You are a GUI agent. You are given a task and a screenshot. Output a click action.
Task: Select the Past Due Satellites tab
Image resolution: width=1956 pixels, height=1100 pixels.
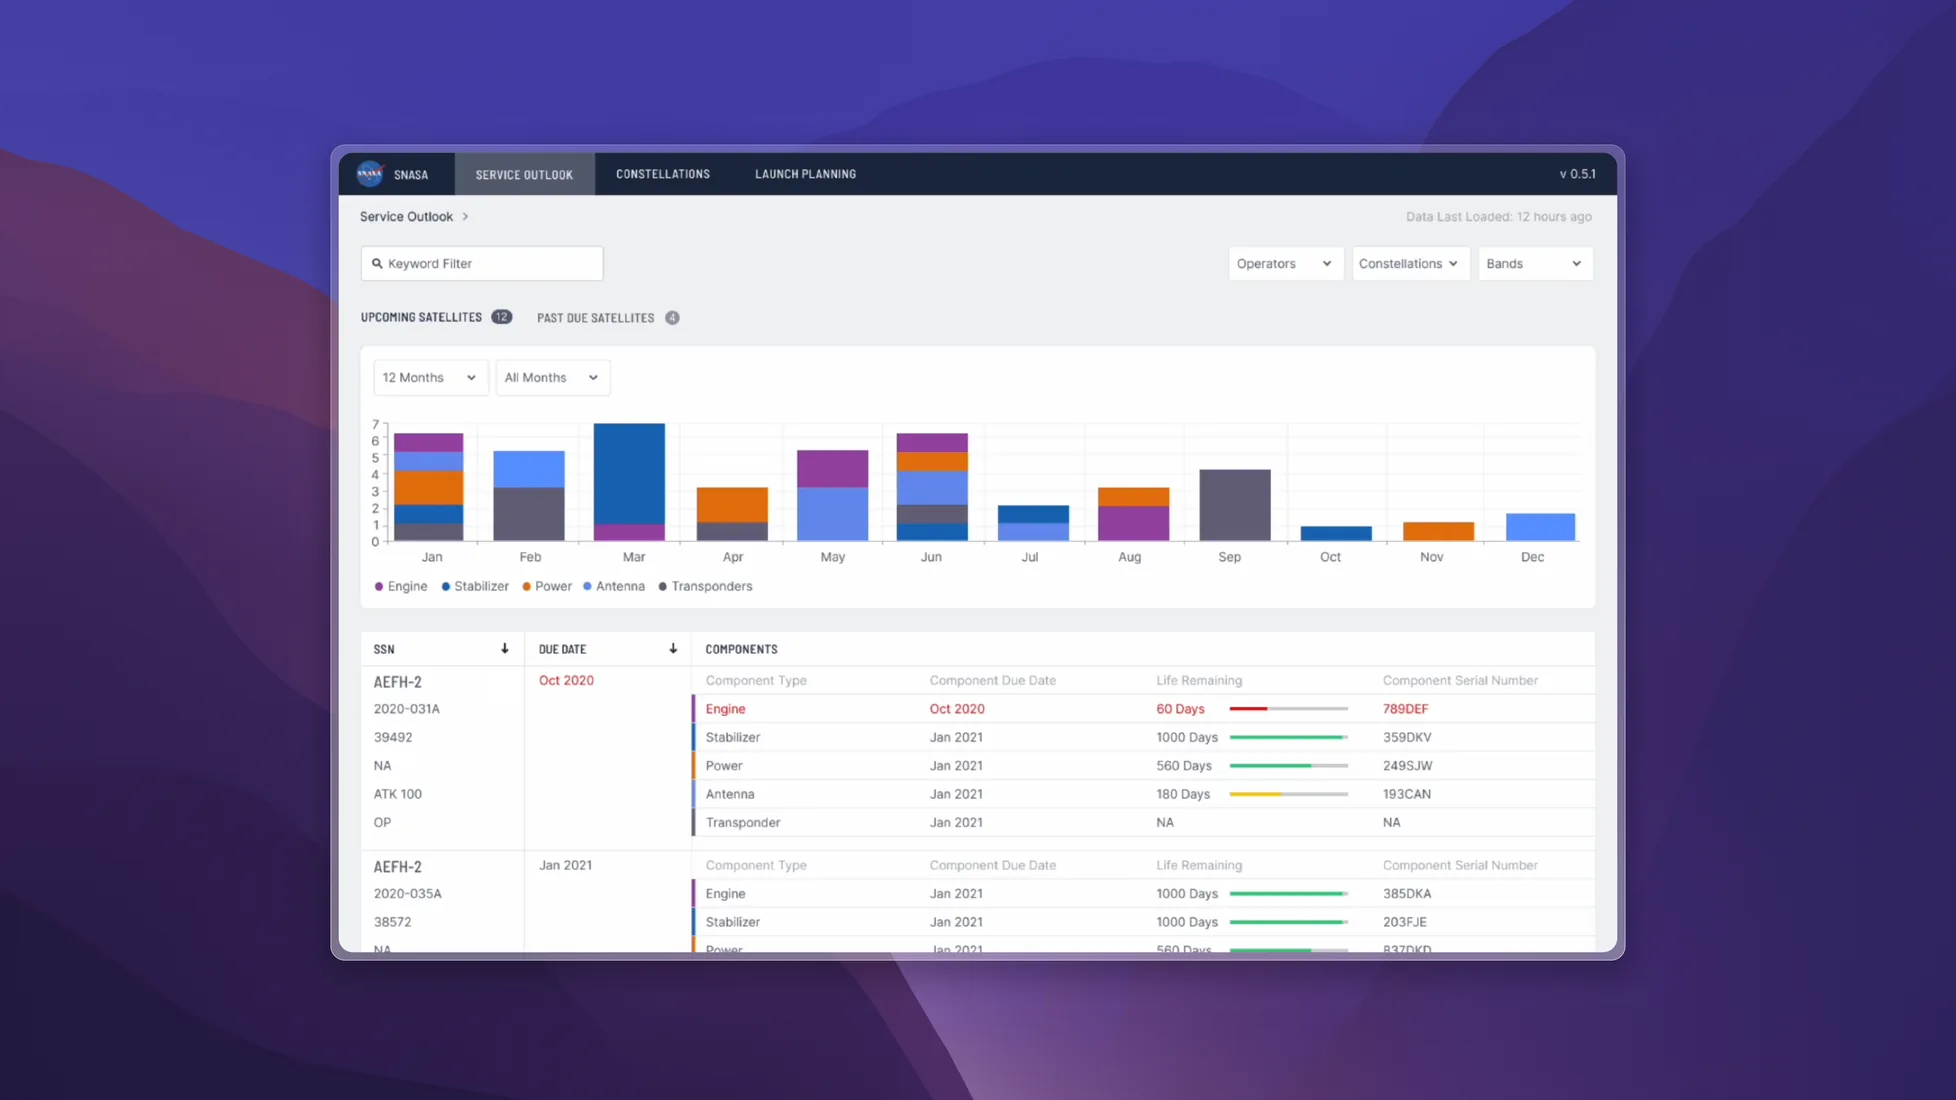coord(608,318)
